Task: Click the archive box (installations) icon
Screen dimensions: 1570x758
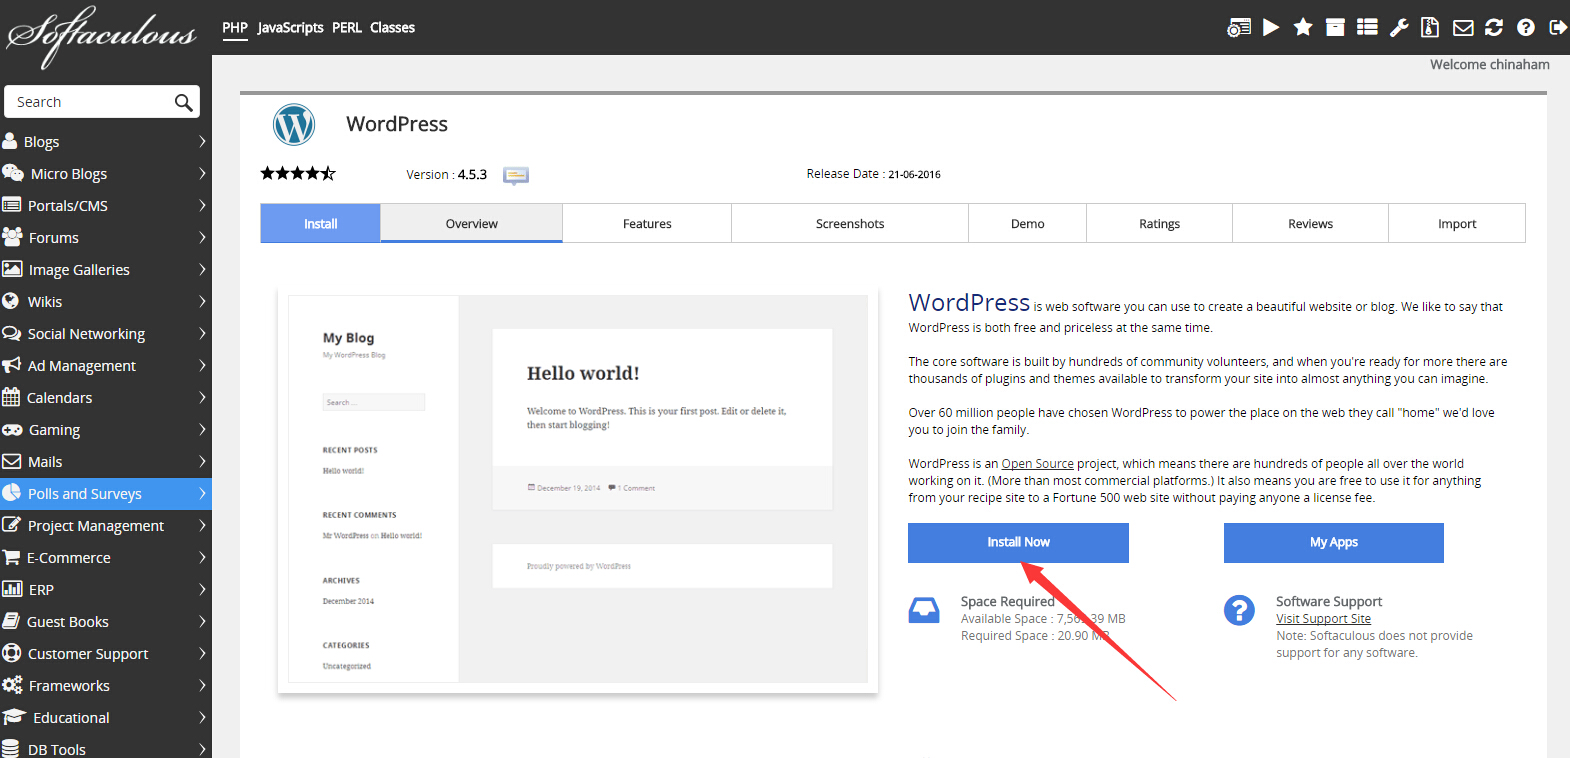Action: coord(1335,27)
